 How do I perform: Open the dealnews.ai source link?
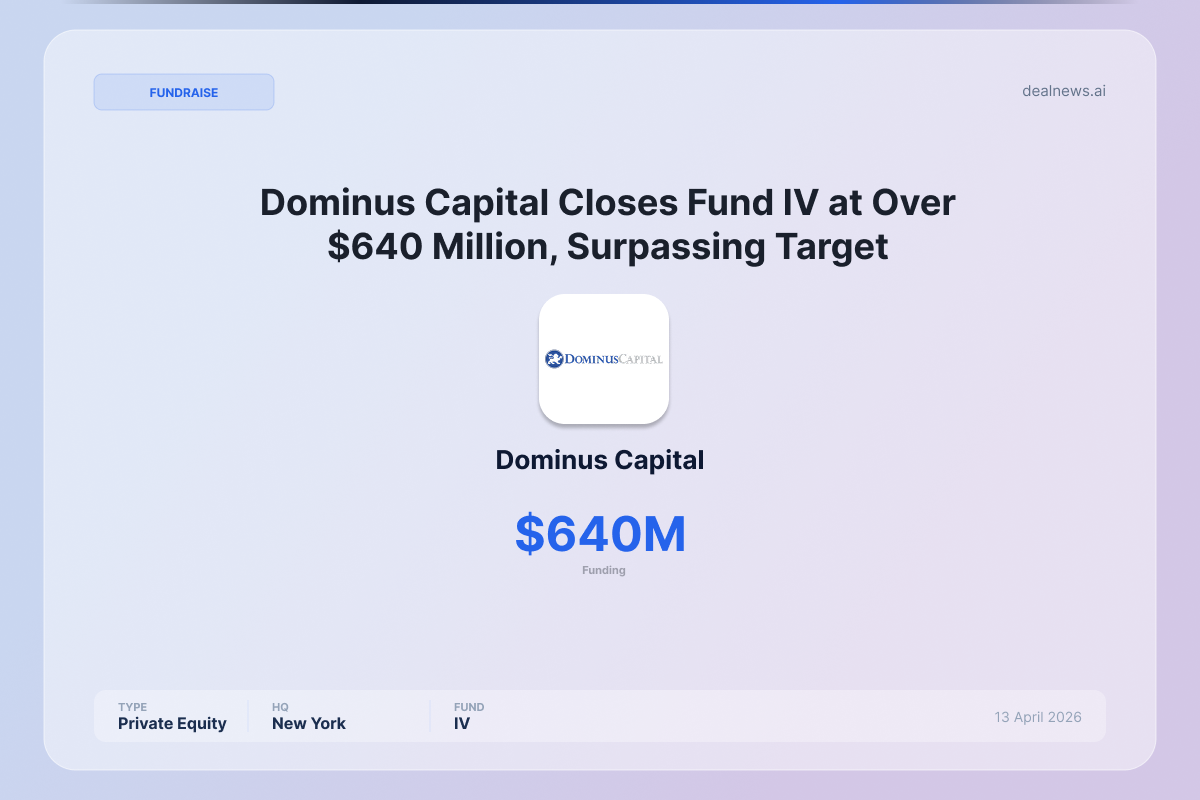[1063, 91]
